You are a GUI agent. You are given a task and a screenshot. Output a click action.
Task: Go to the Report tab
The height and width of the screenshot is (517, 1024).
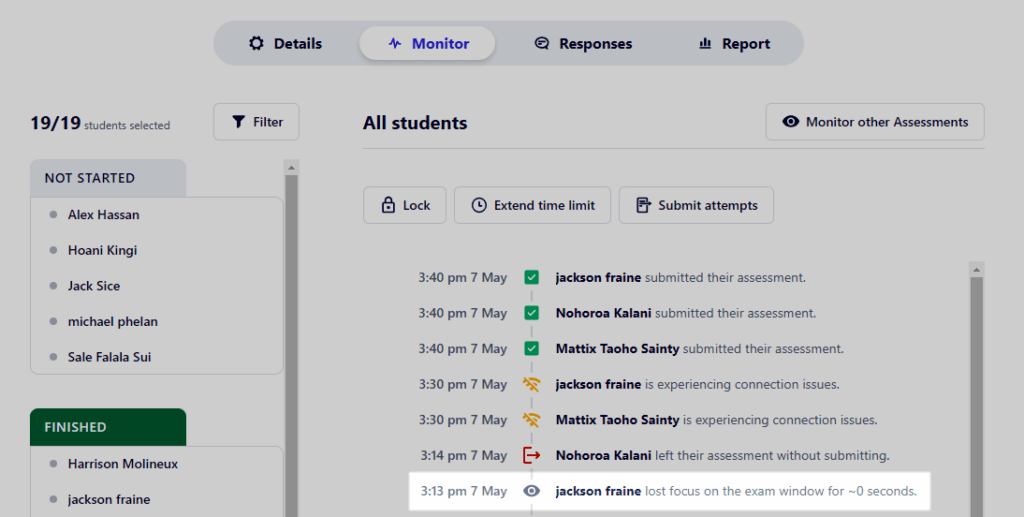tap(734, 44)
